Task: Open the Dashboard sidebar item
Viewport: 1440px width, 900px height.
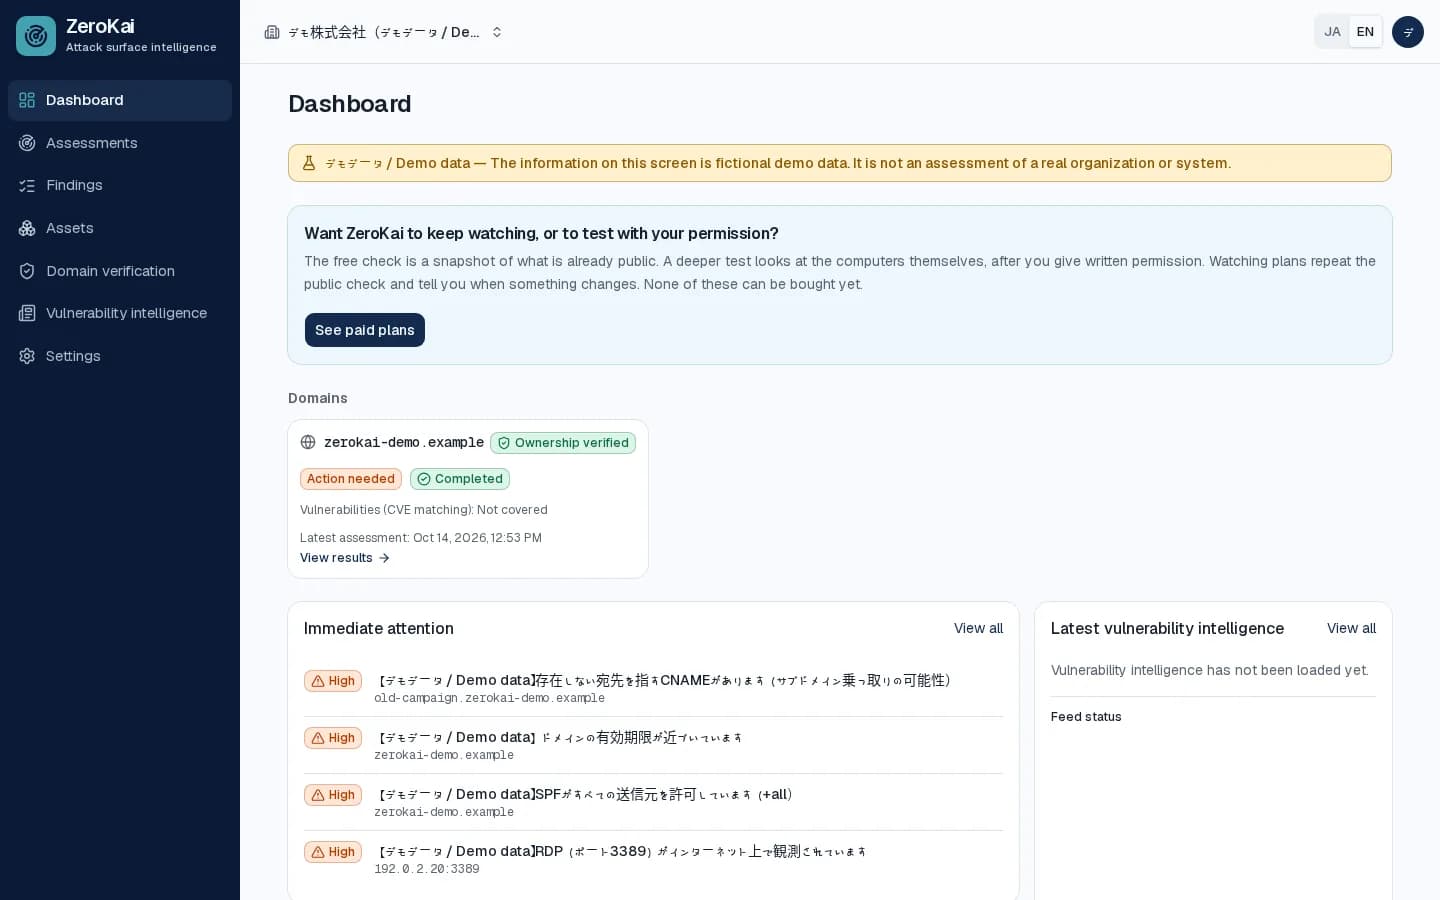Action: (x=120, y=100)
